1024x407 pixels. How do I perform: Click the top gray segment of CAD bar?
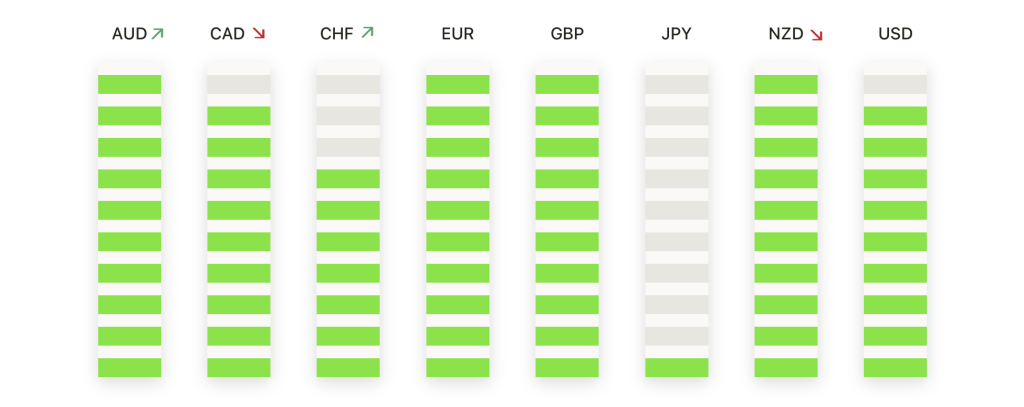(239, 84)
